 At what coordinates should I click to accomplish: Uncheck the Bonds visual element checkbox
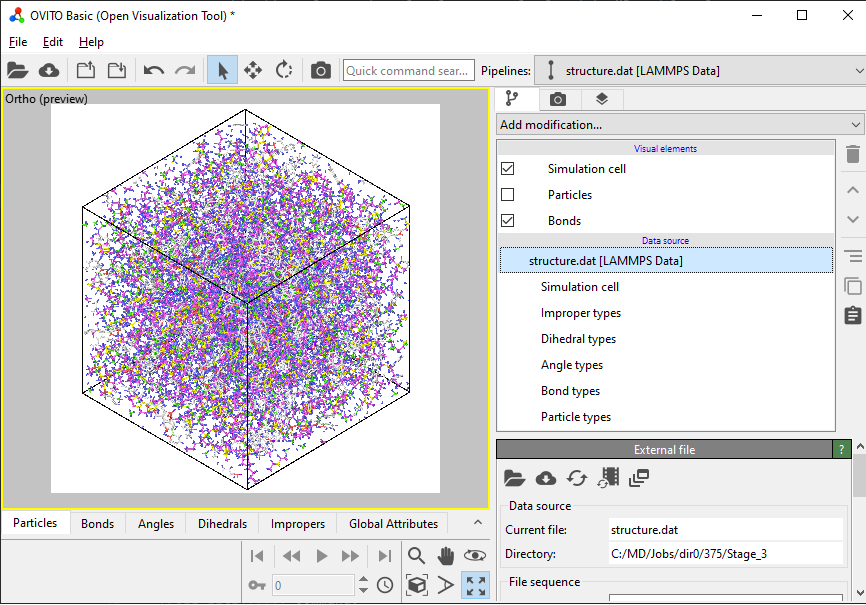coord(508,220)
